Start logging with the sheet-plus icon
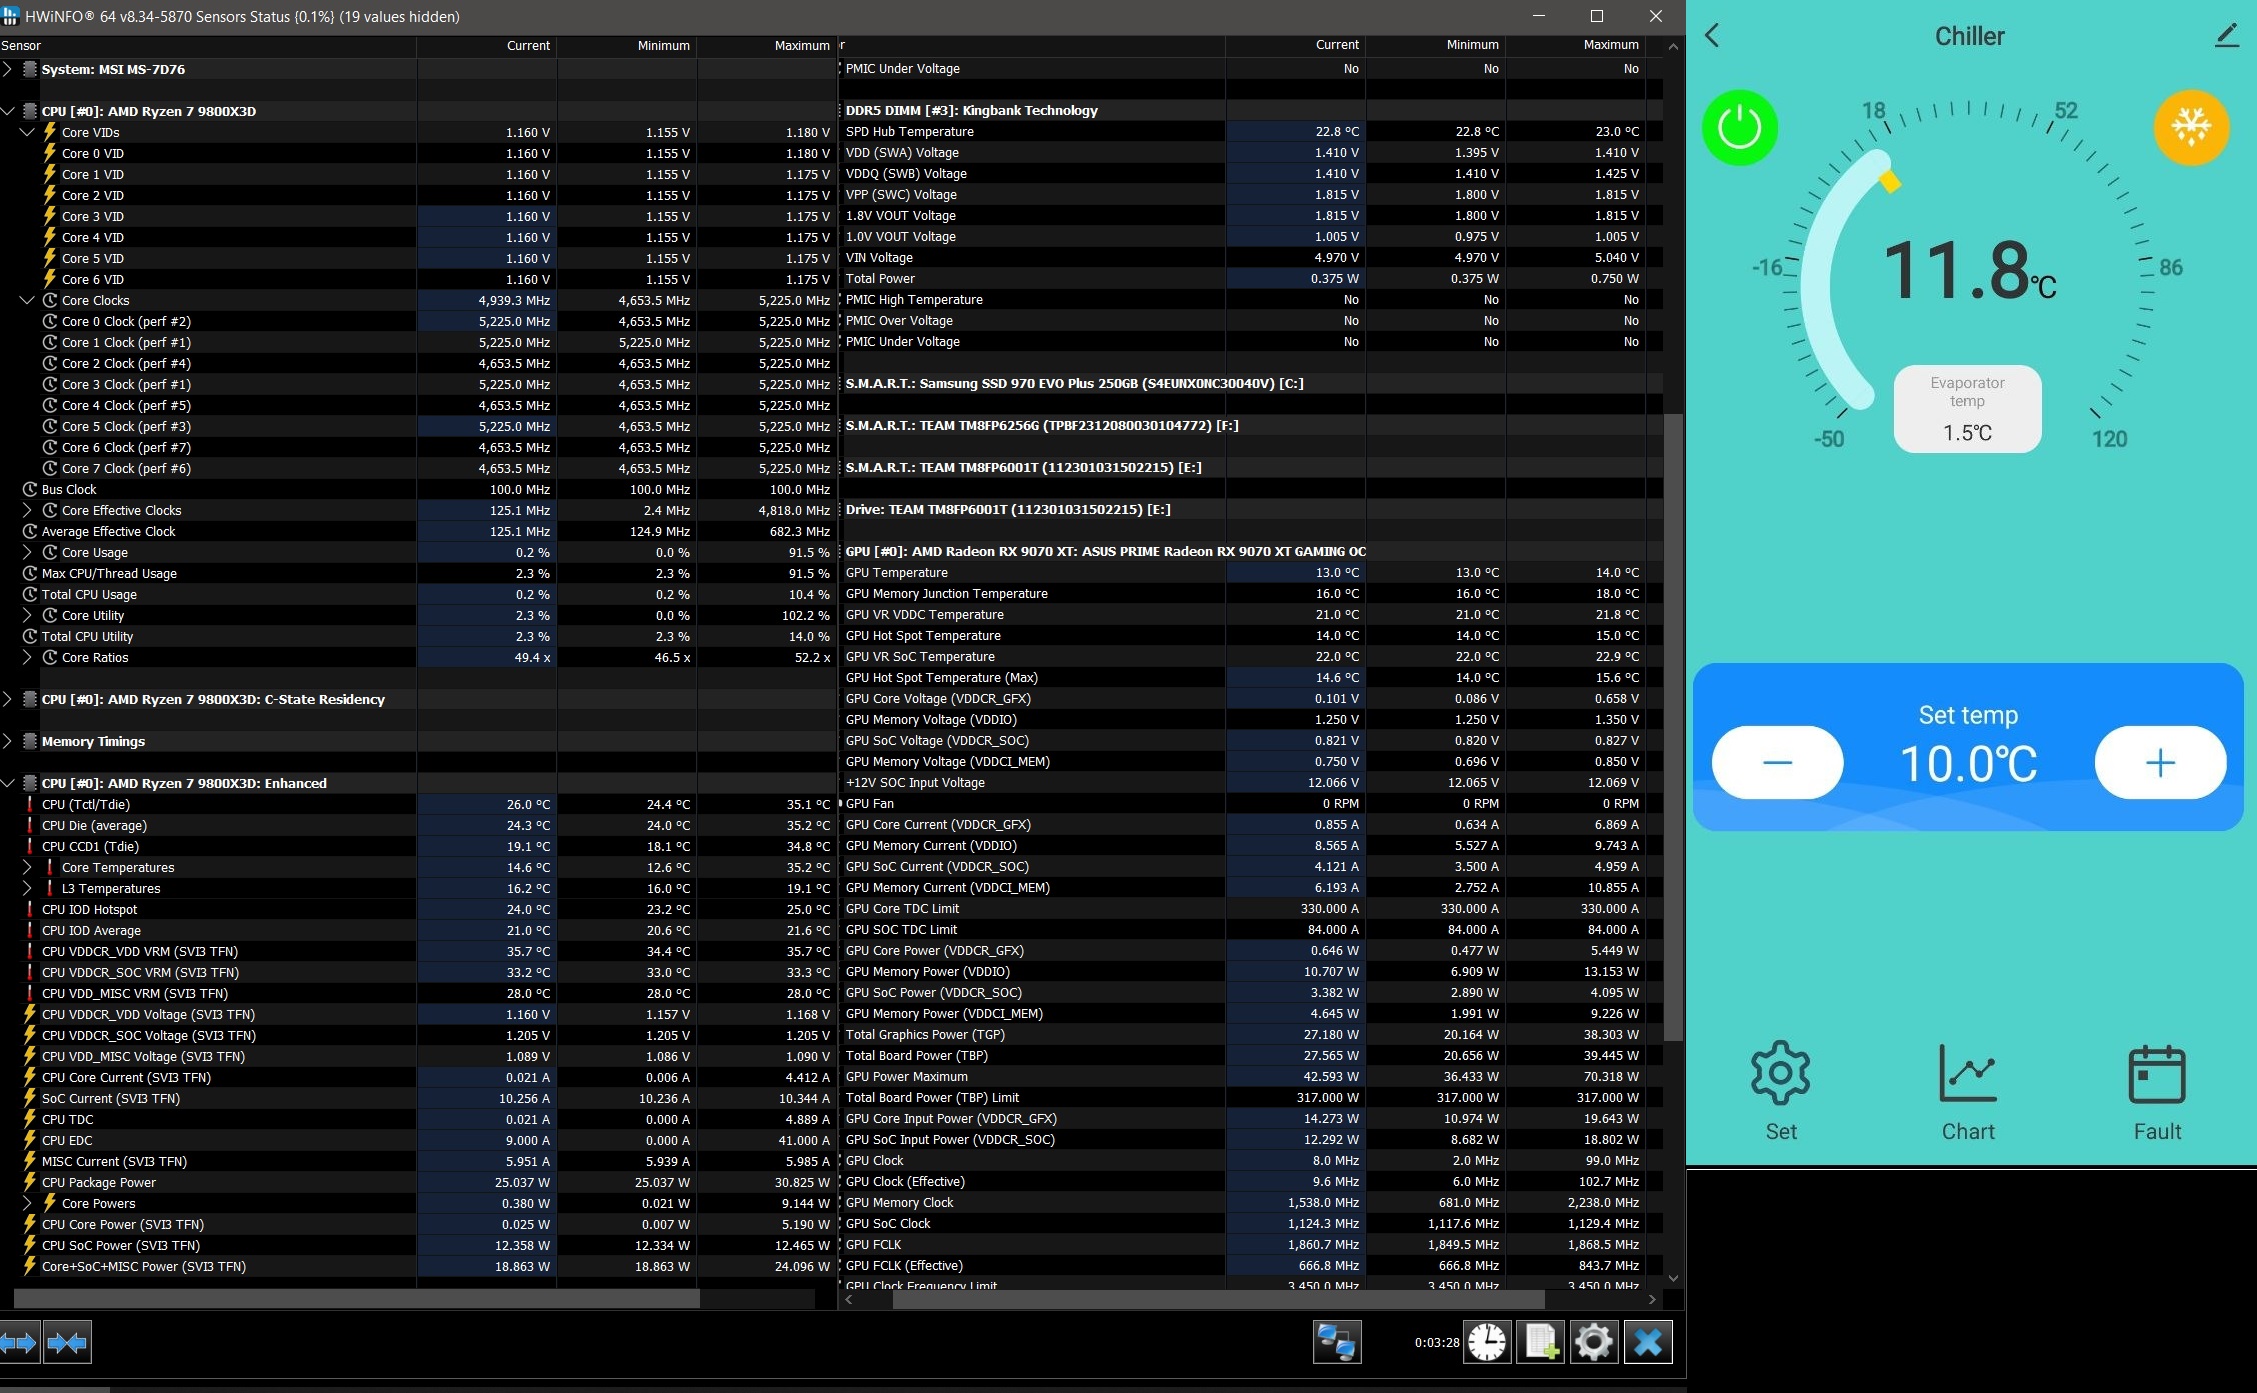 pyautogui.click(x=1541, y=1342)
